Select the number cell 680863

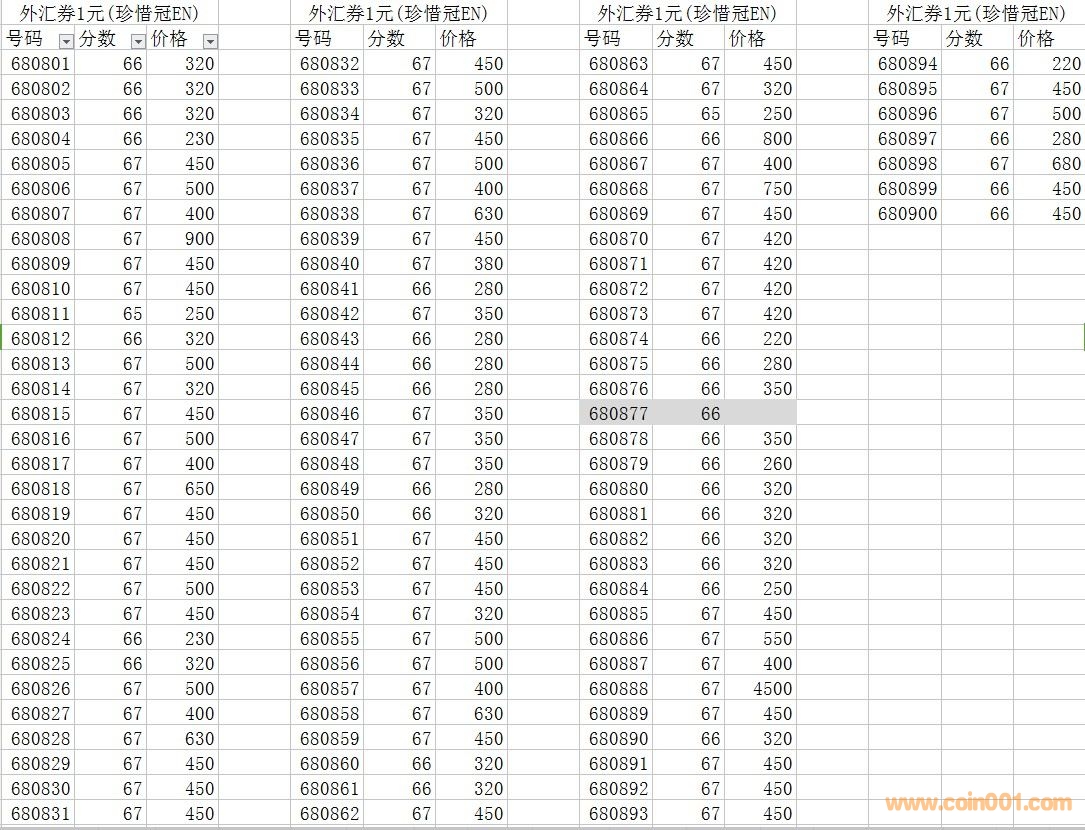pyautogui.click(x=618, y=63)
